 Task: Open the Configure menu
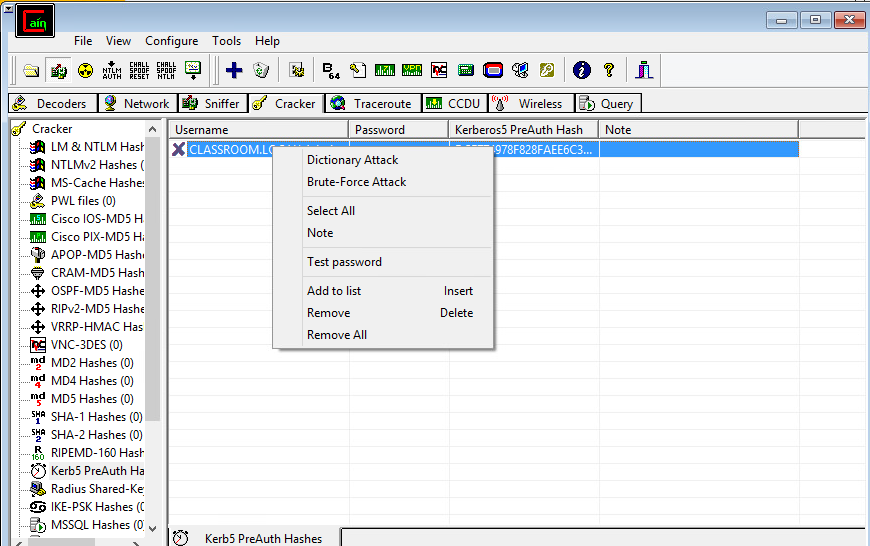pos(171,41)
